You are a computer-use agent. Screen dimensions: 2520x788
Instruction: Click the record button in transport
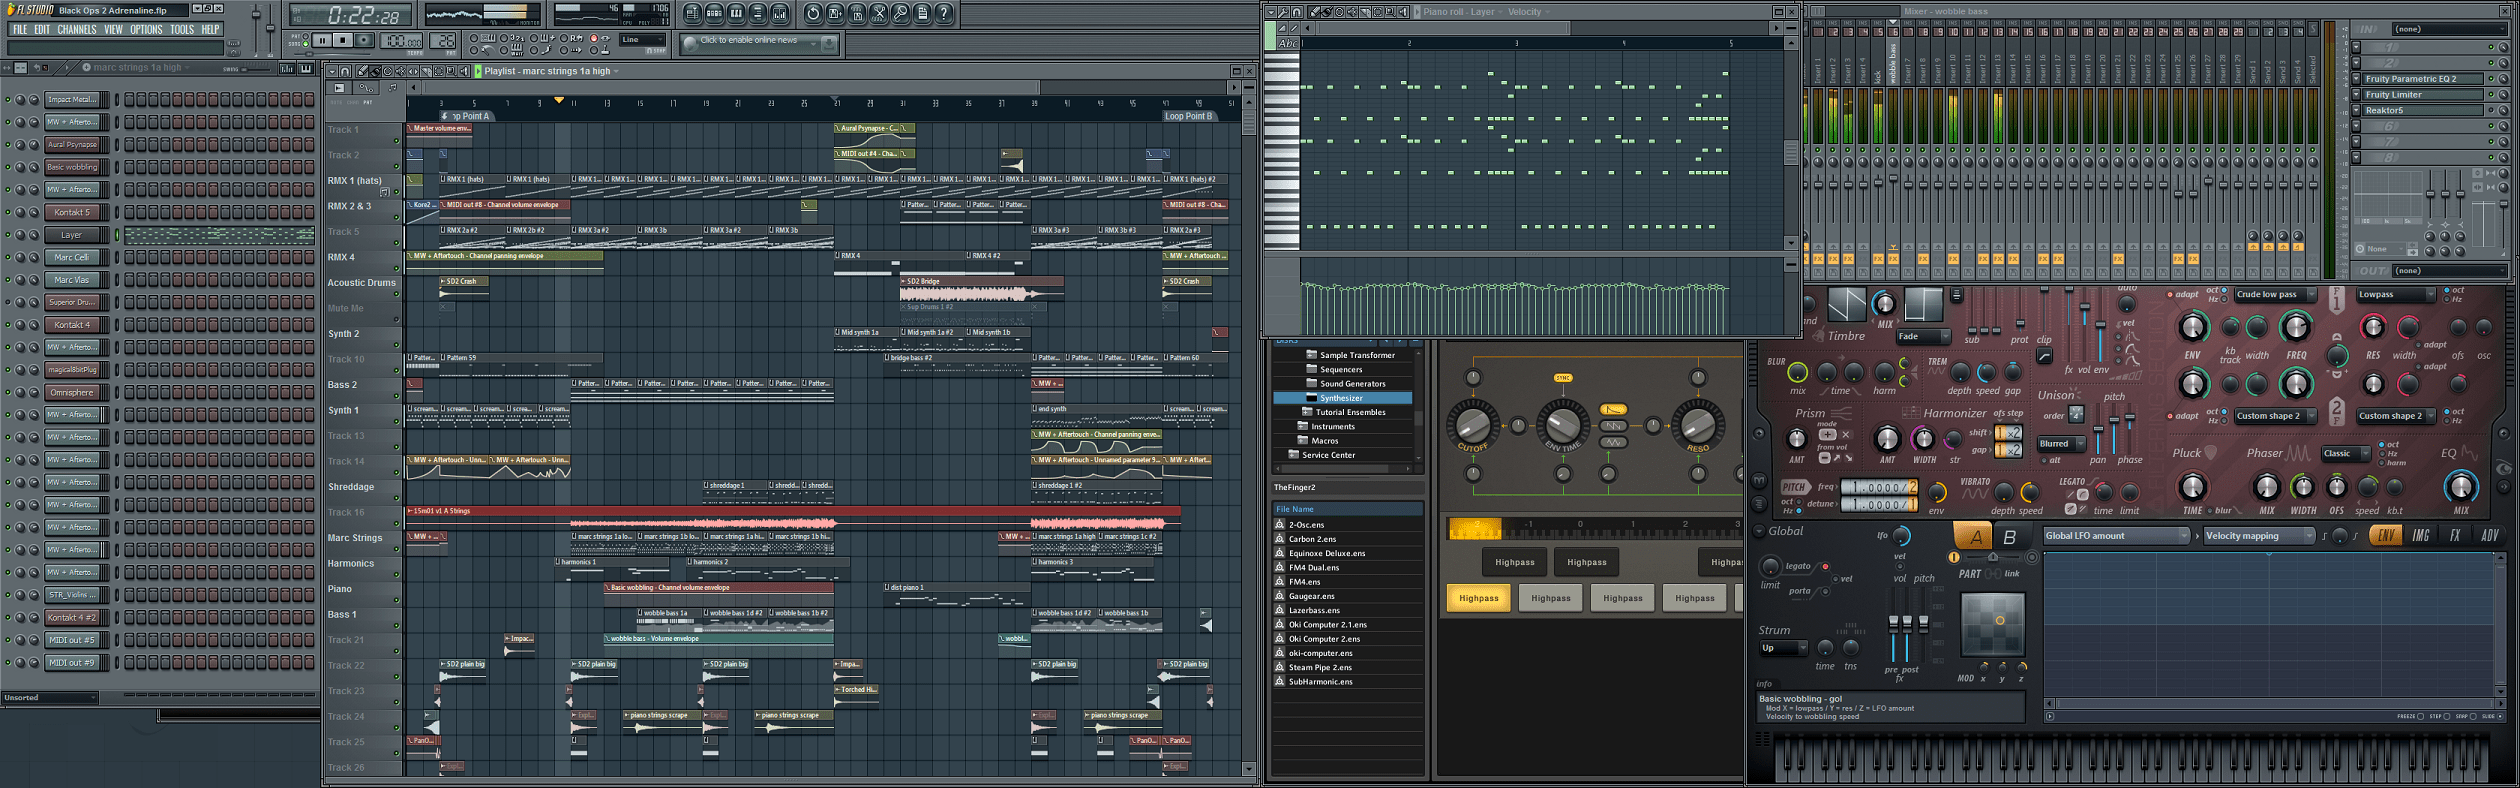(364, 40)
